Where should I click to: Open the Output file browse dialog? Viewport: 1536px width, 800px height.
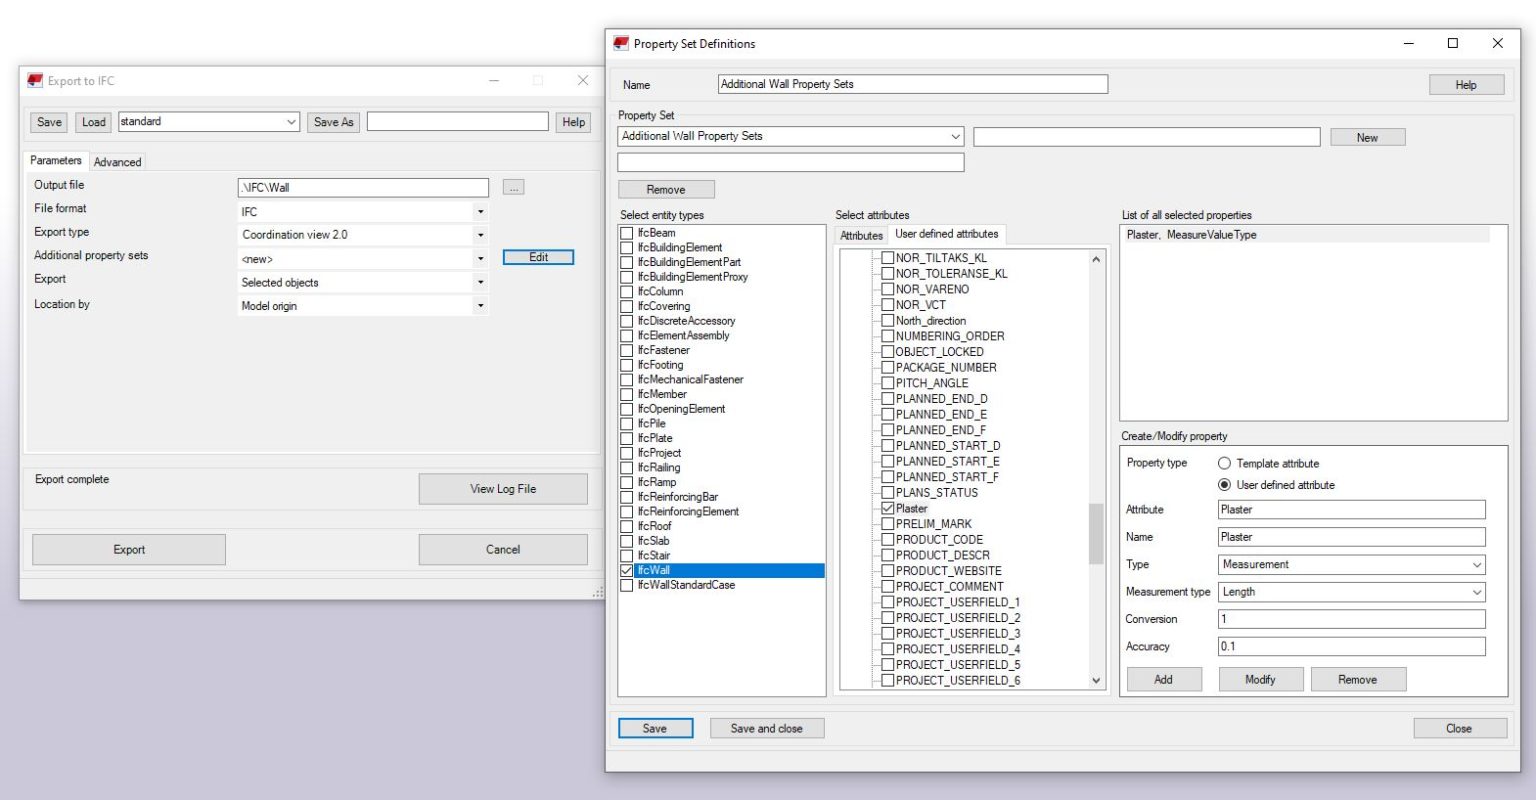pyautogui.click(x=513, y=186)
